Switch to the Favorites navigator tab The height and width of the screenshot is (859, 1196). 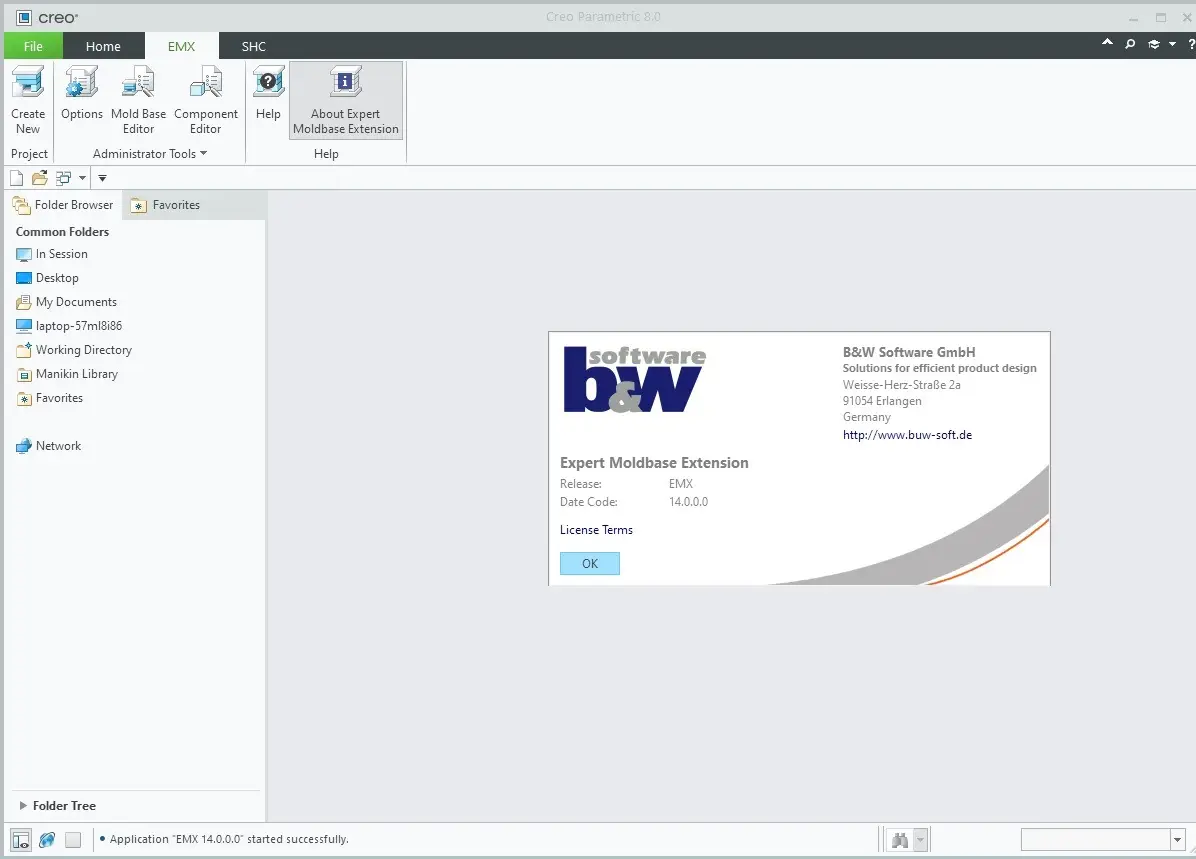pos(166,204)
